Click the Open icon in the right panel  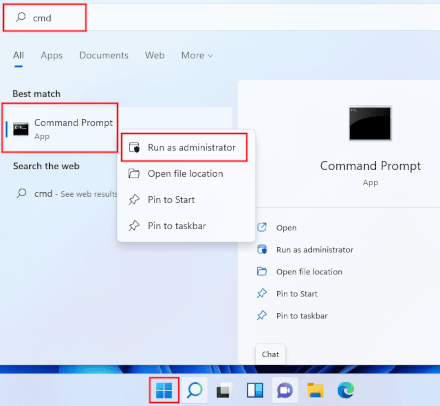pyautogui.click(x=262, y=227)
